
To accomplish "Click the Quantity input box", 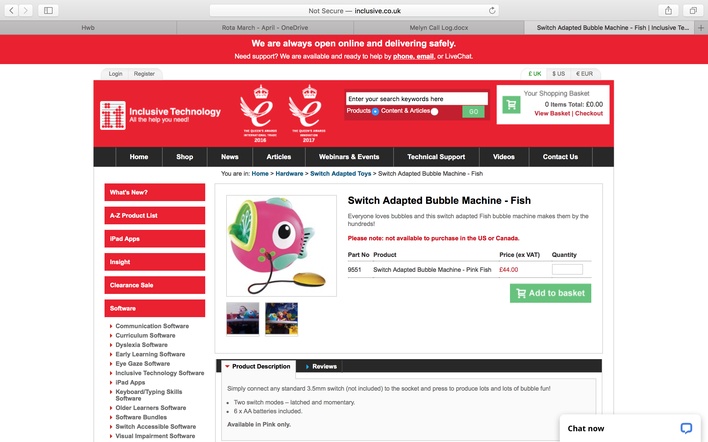I will (567, 270).
